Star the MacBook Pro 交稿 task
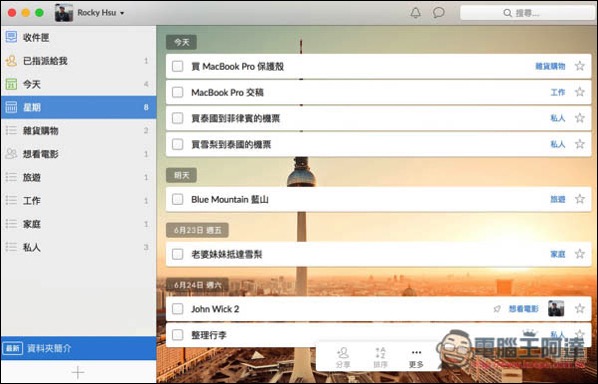Image resolution: width=598 pixels, height=384 pixels. pos(580,92)
